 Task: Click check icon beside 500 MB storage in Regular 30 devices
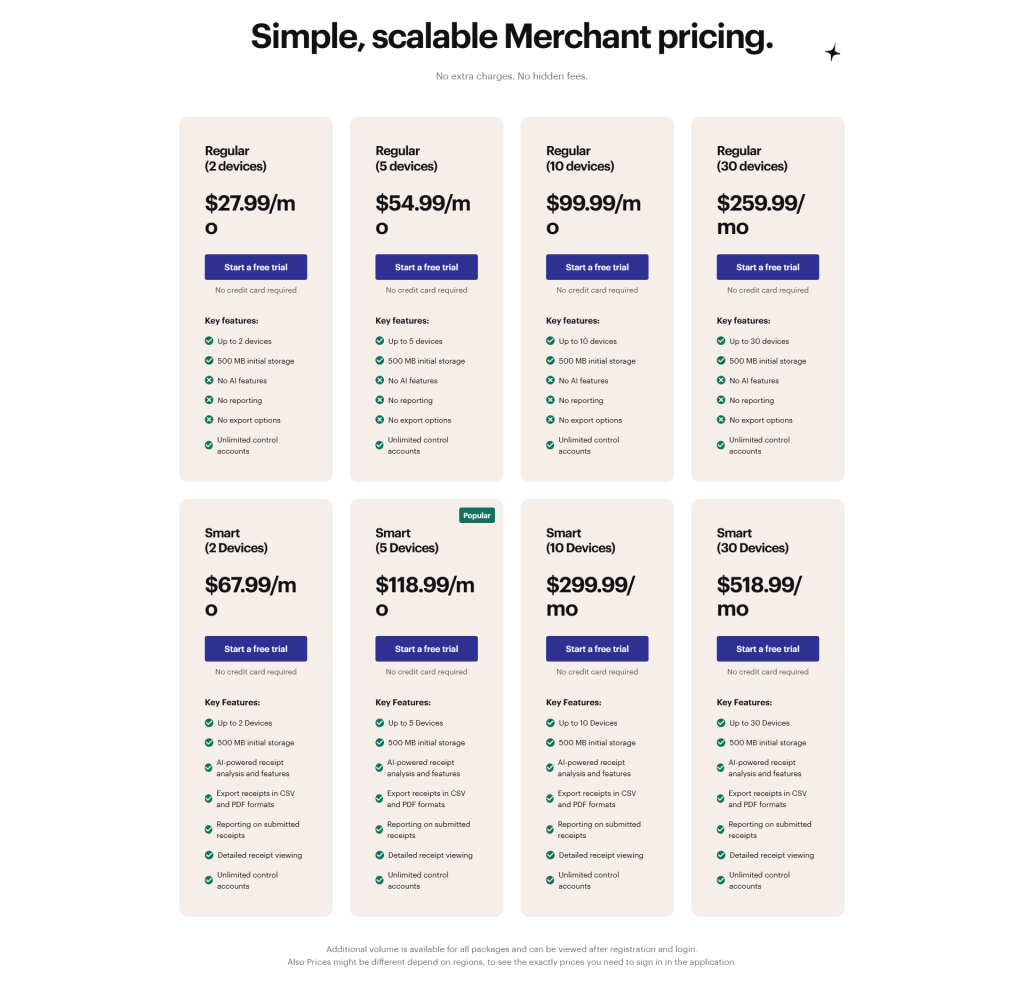coord(721,361)
